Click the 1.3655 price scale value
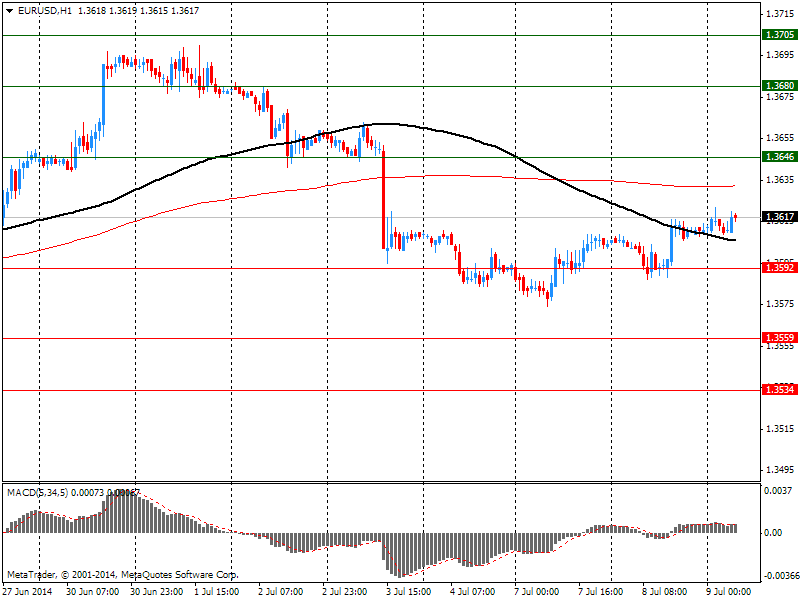This screenshot has height=600, width=800. pyautogui.click(x=781, y=138)
